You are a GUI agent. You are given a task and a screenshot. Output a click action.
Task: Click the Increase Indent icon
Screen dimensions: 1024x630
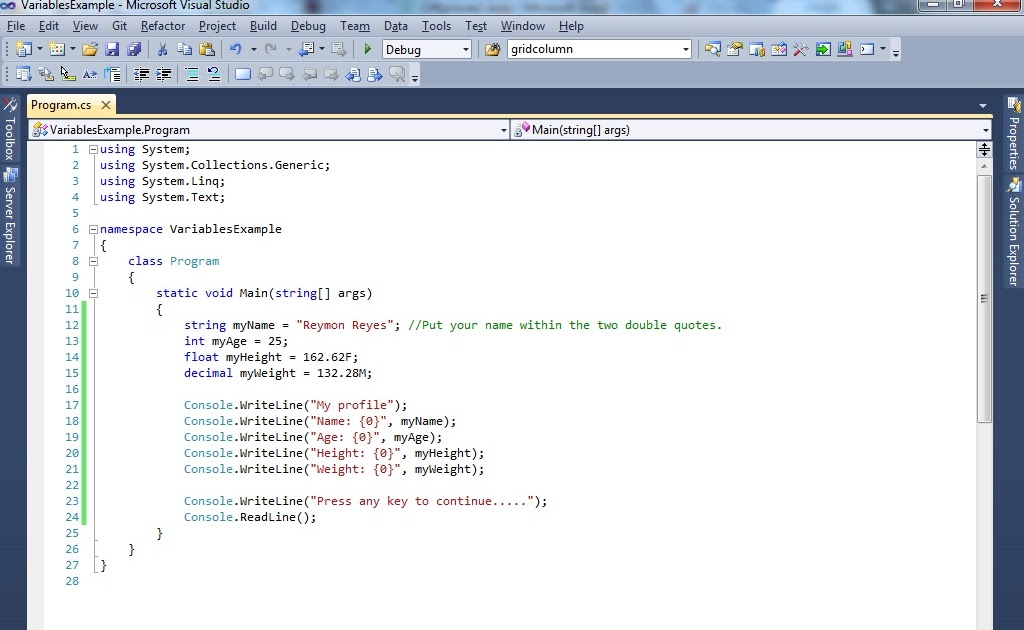[162, 73]
